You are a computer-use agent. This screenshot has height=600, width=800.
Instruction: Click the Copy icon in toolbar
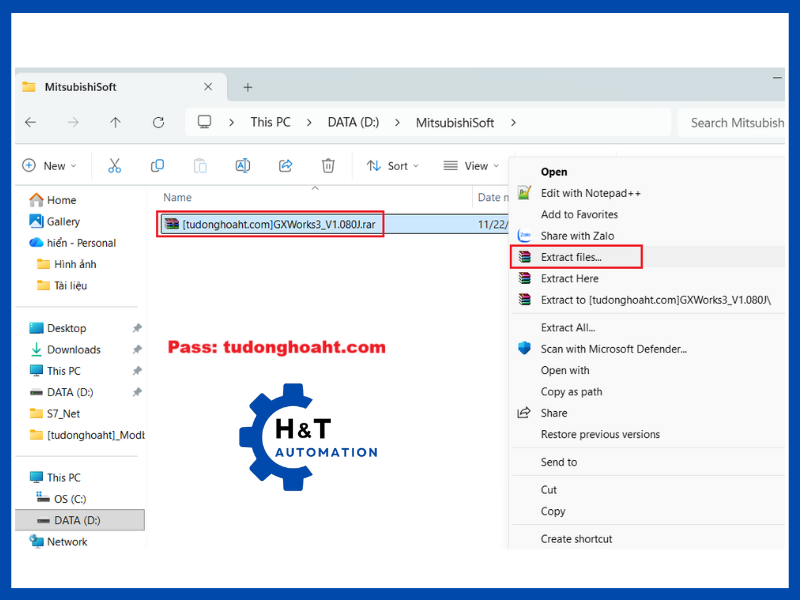tap(157, 166)
